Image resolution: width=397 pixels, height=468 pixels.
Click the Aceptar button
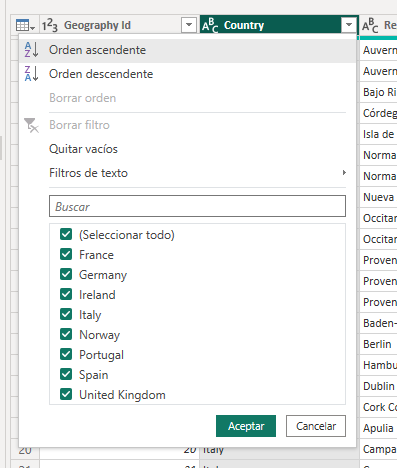coord(246,426)
